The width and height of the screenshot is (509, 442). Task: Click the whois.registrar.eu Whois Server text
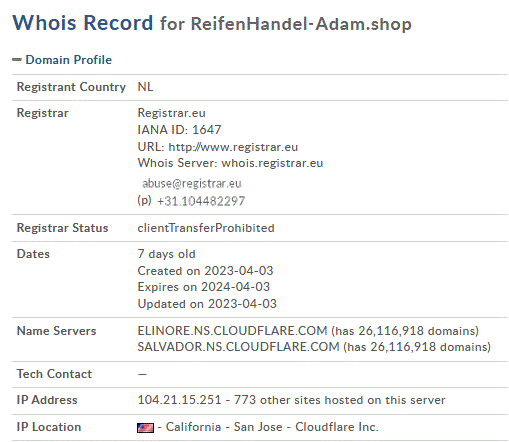click(x=272, y=163)
